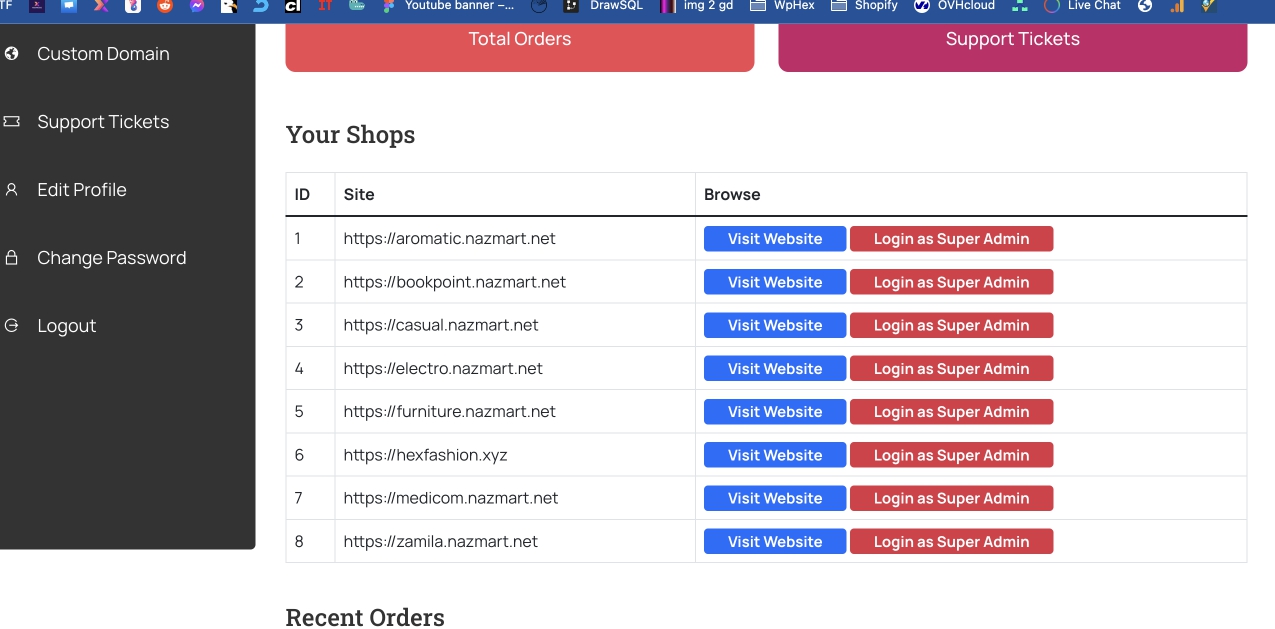Screen dimensions: 1275x629
Task: Open the Messenger bookmark icon
Action: pos(197,6)
